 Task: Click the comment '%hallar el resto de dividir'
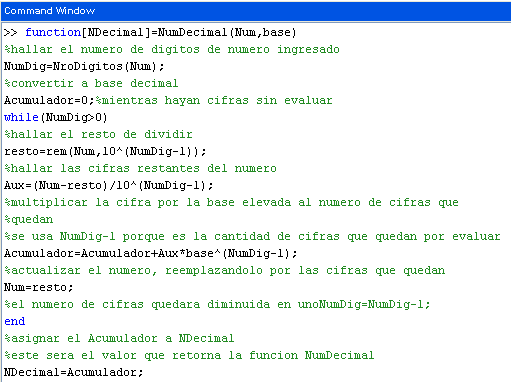98,134
